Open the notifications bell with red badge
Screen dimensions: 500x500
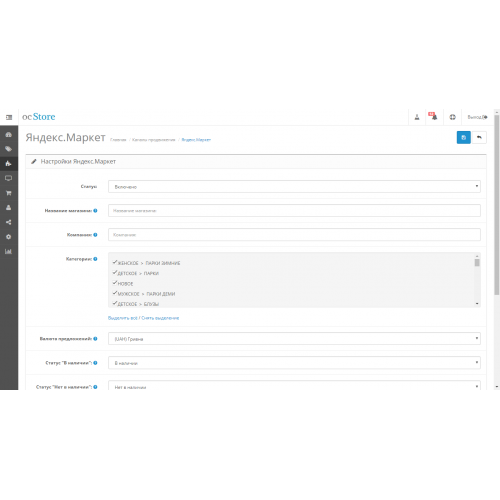434,117
